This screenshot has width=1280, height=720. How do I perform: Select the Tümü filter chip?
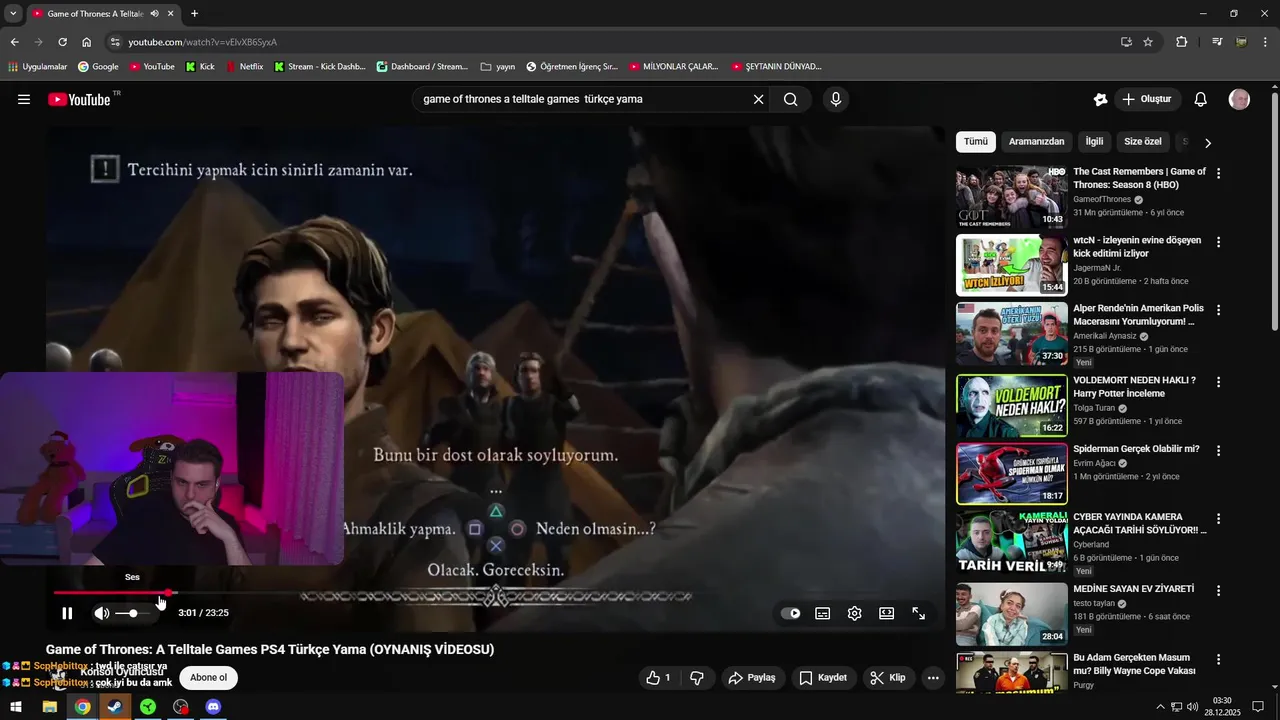(x=975, y=142)
